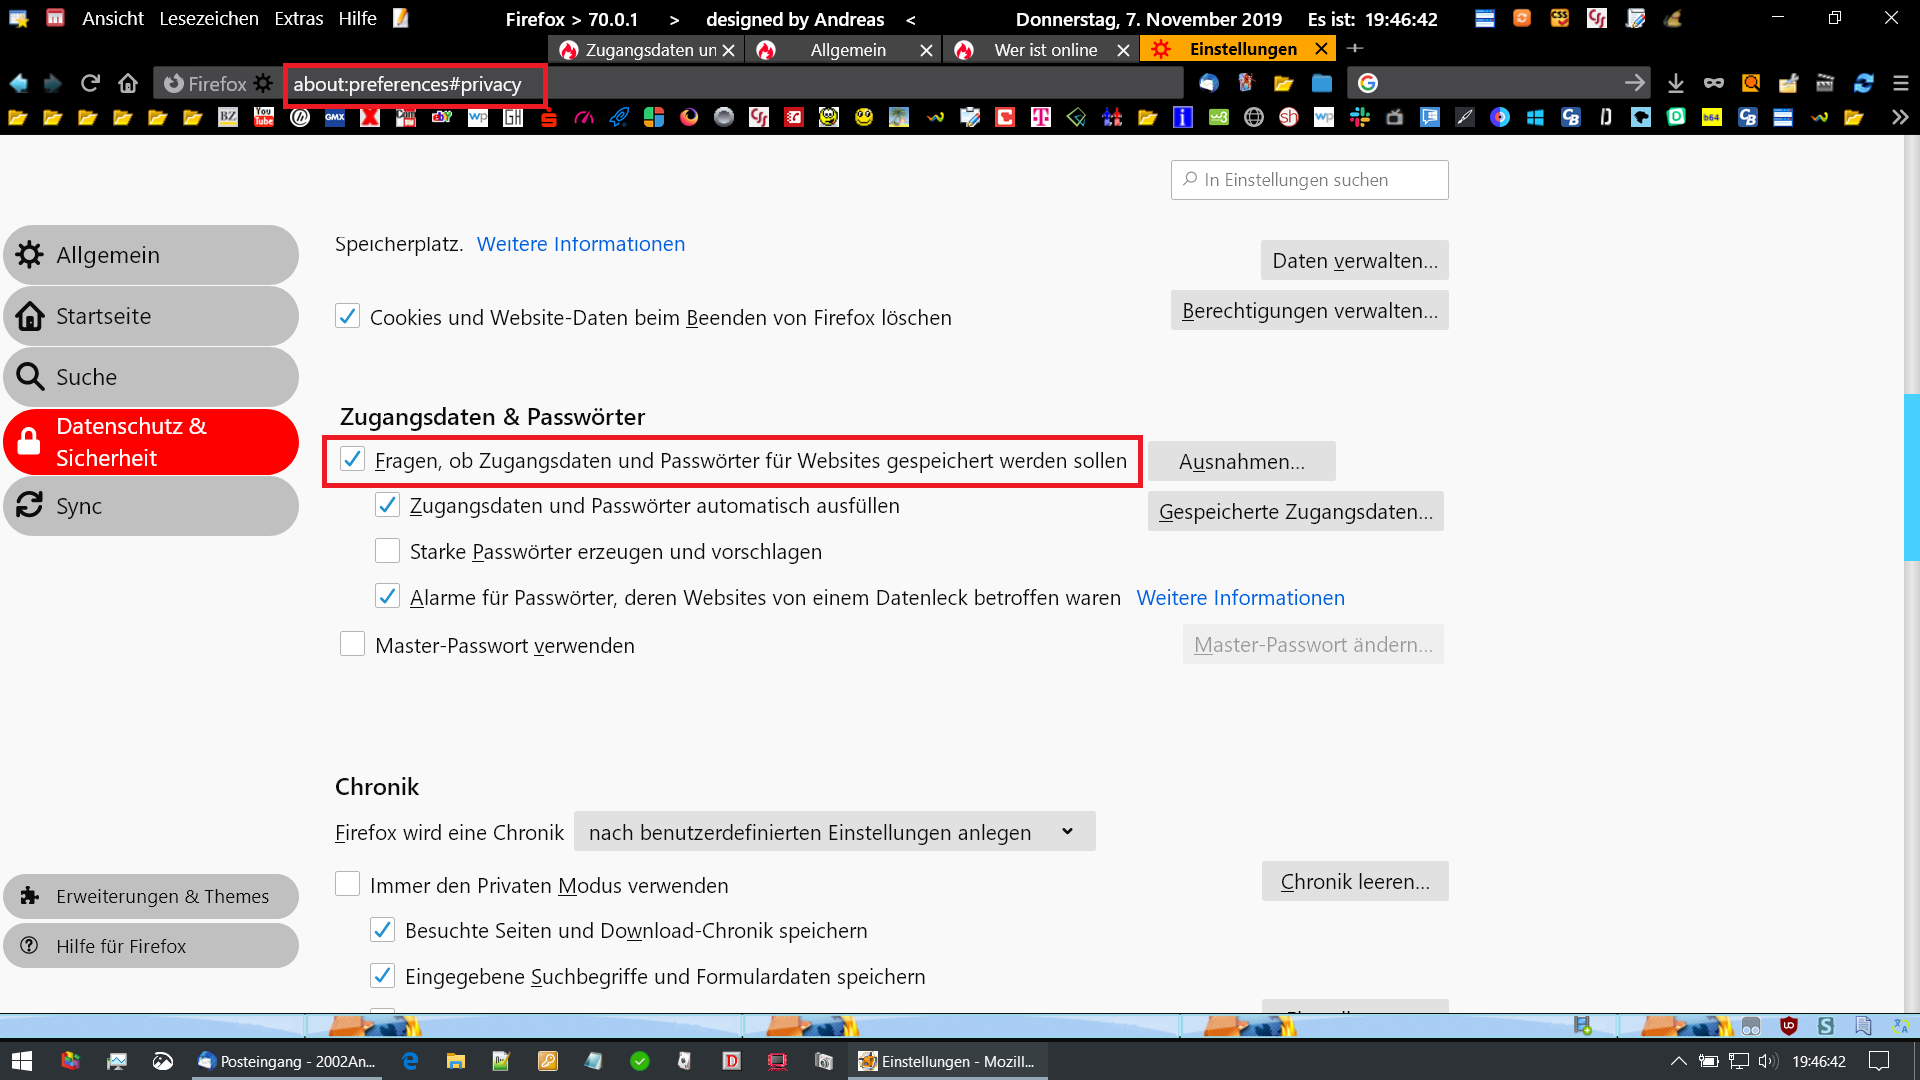
Task: Toggle Master-Passwort verwenden checkbox
Action: (x=352, y=644)
